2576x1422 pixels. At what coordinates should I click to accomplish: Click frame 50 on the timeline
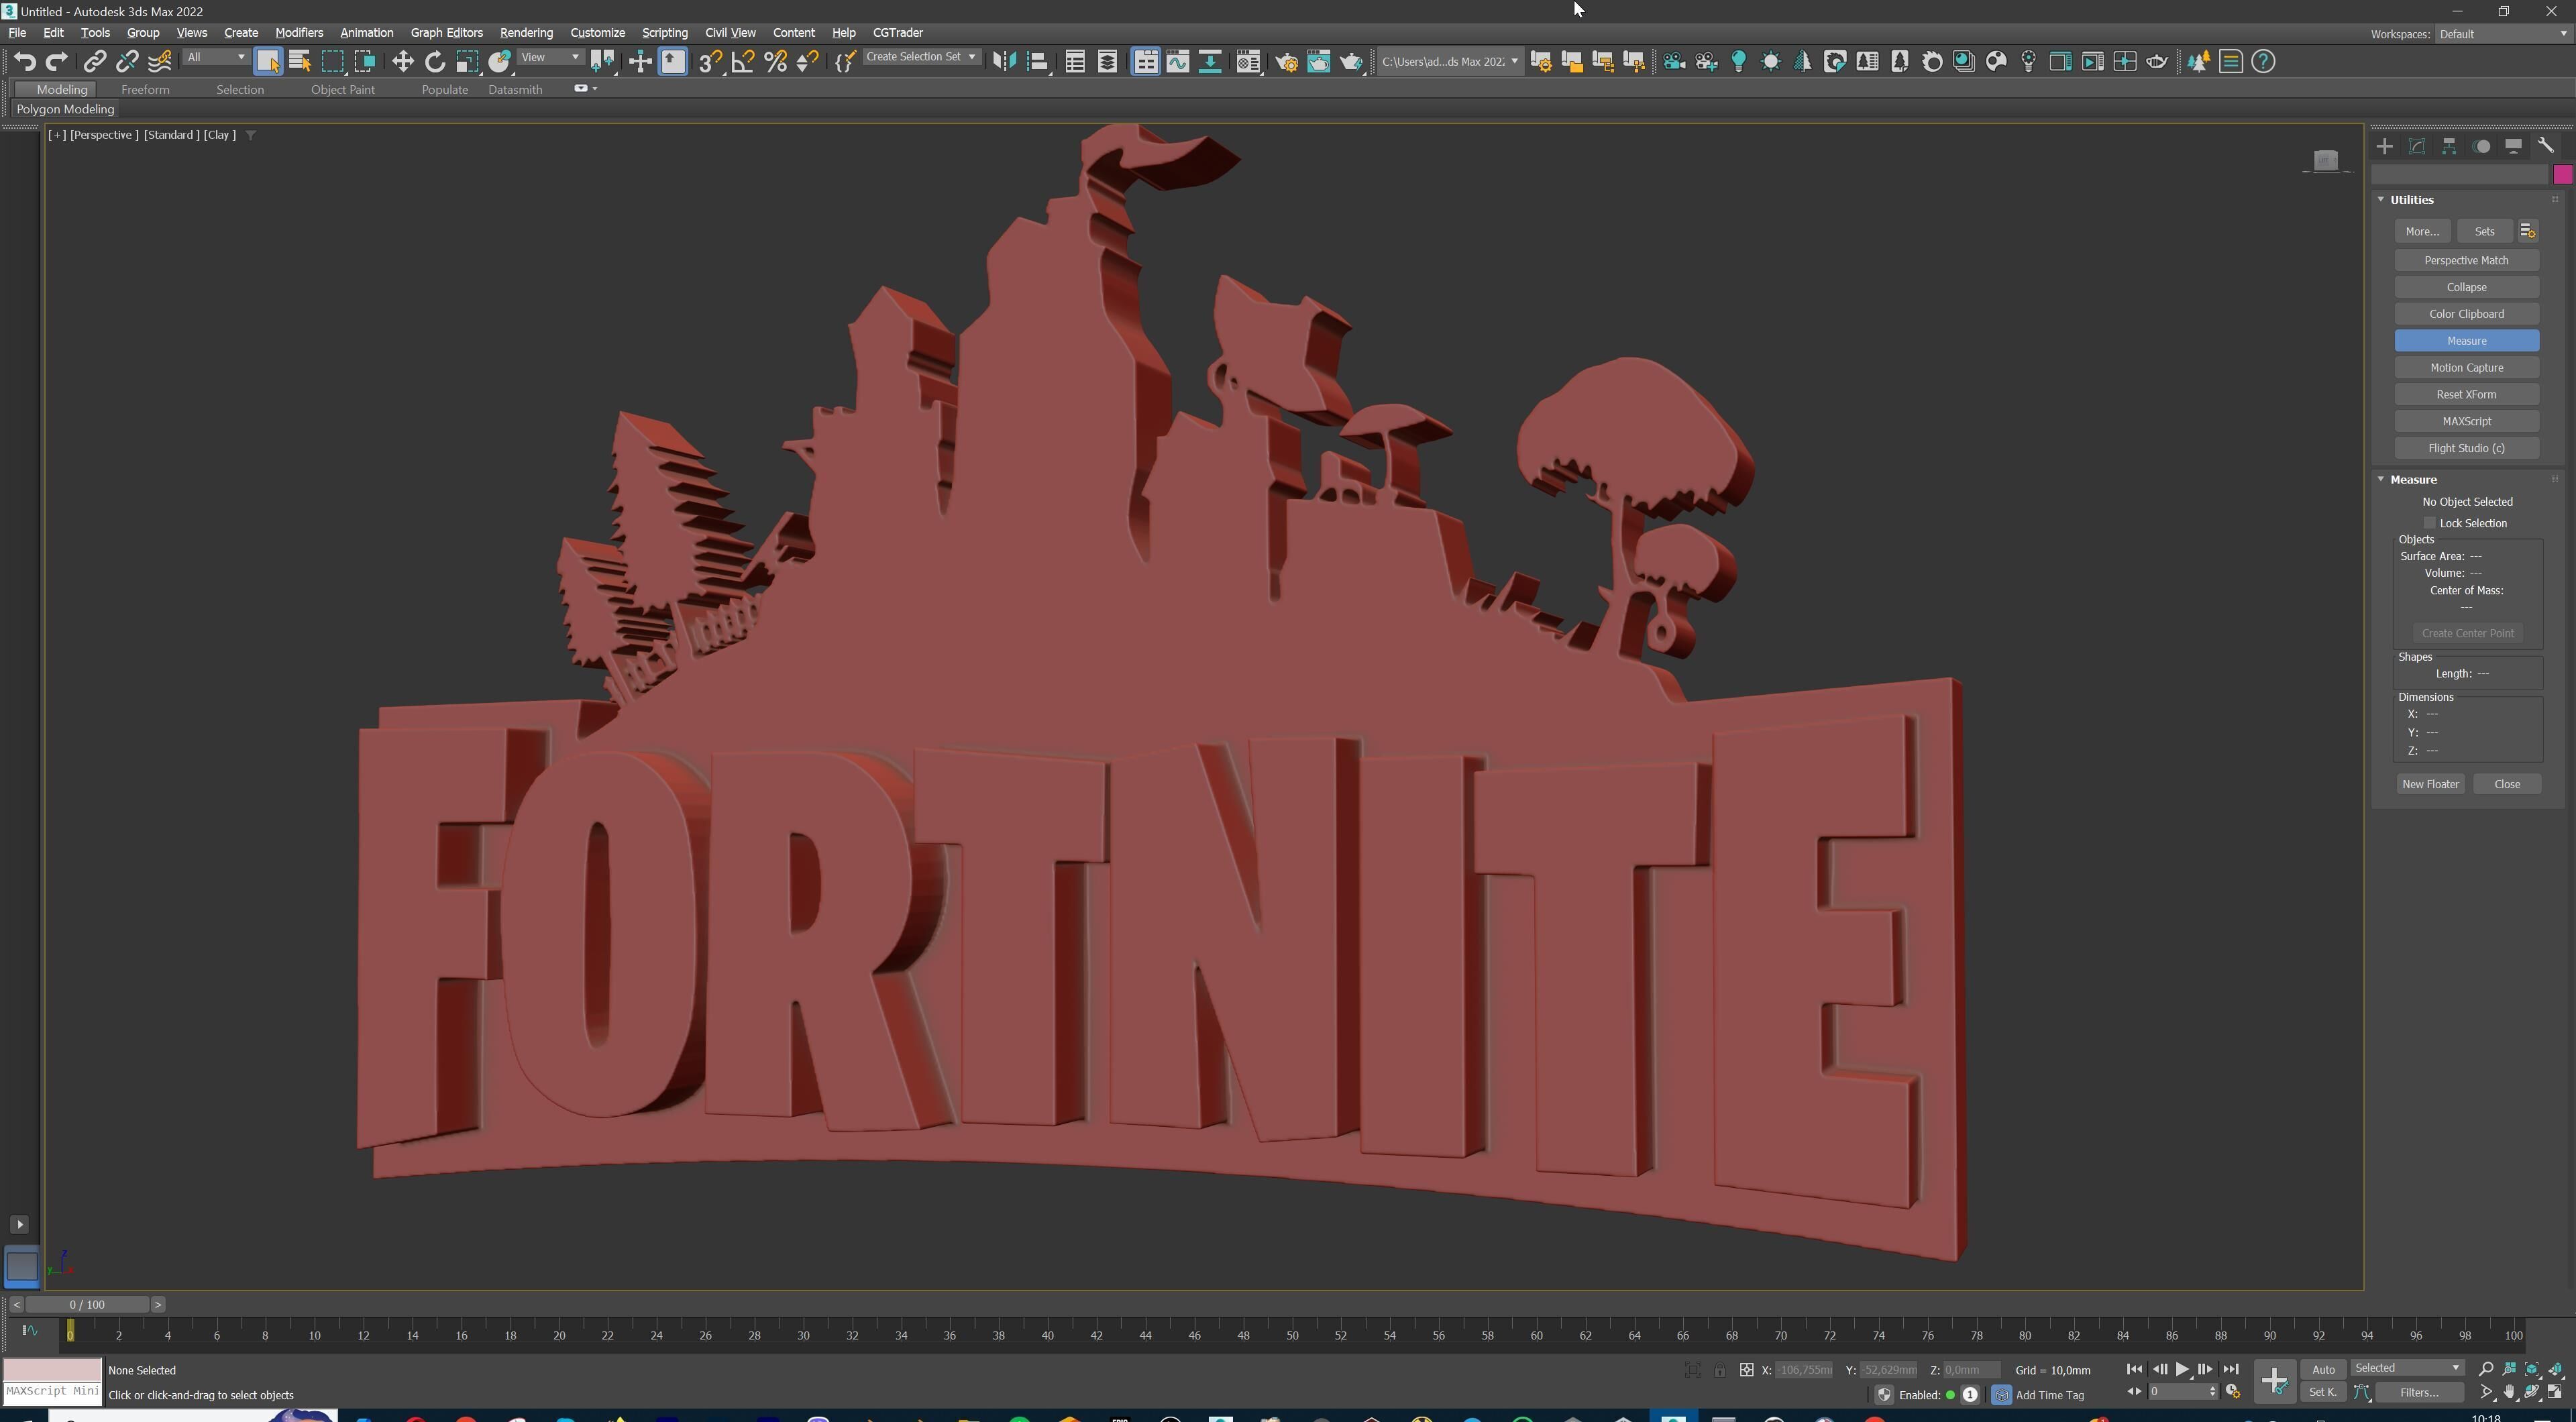pos(1292,1335)
